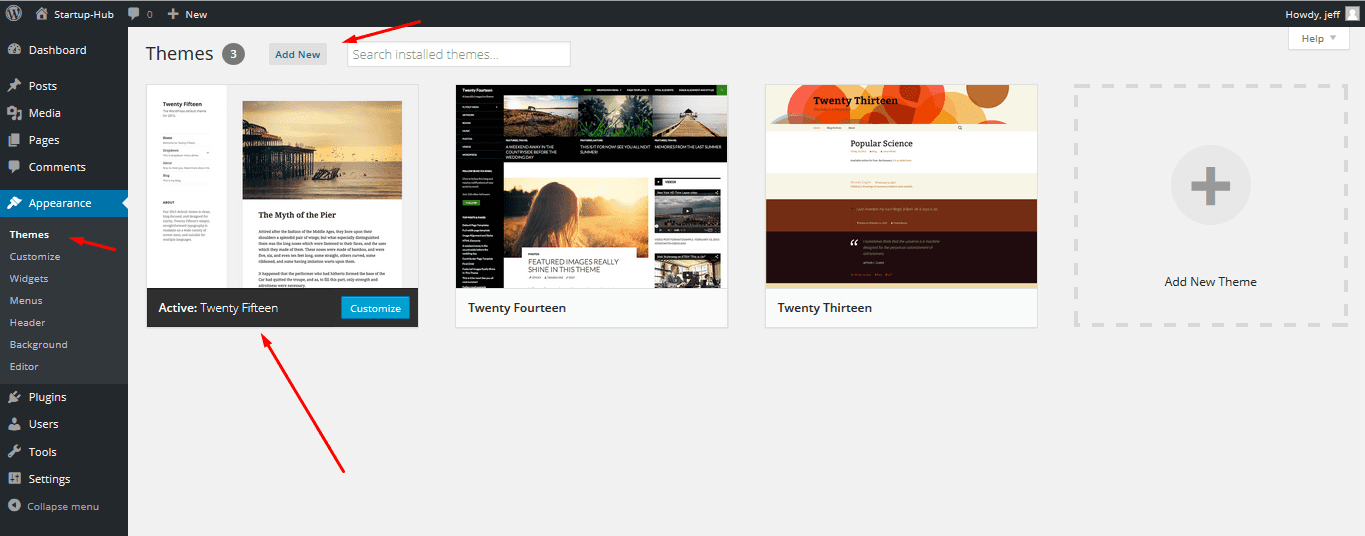The width and height of the screenshot is (1365, 536).
Task: Open the Plugins section
Action: pos(47,397)
